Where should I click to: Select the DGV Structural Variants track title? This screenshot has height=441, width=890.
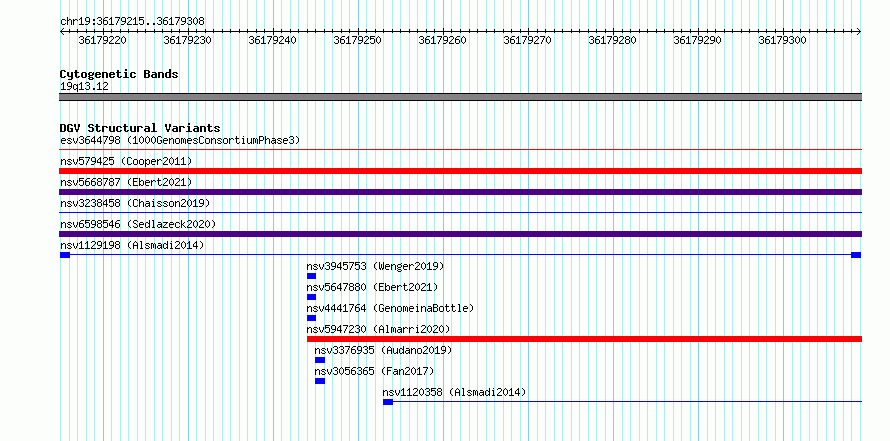[x=140, y=128]
